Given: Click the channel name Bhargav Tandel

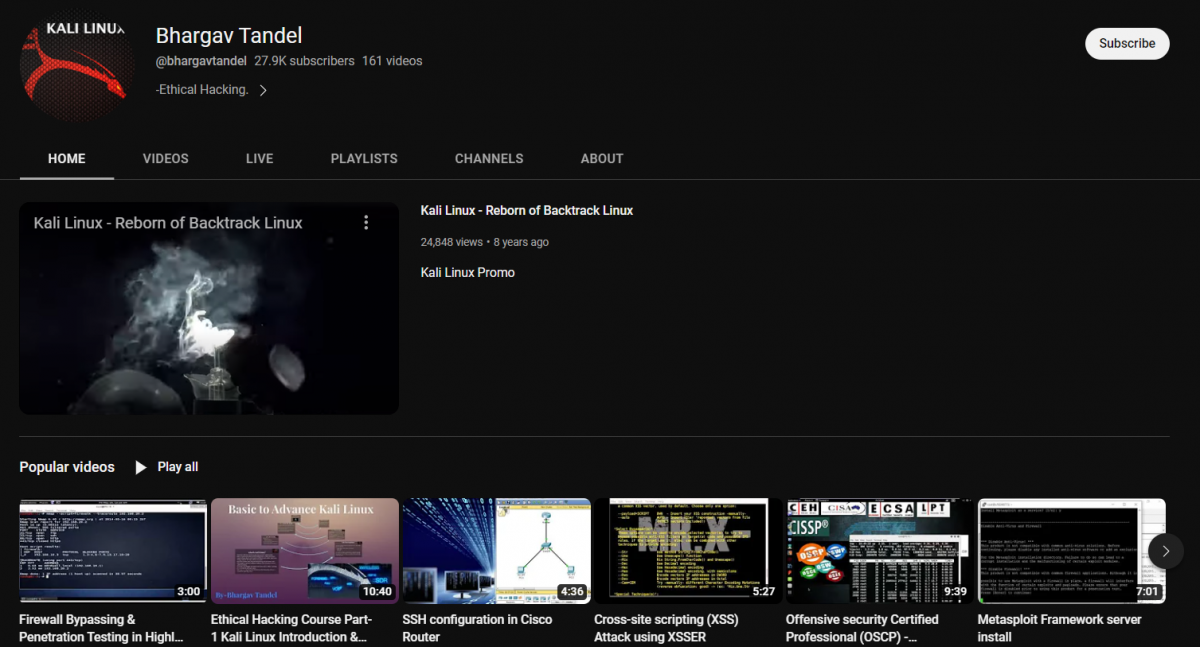Looking at the screenshot, I should coord(229,36).
